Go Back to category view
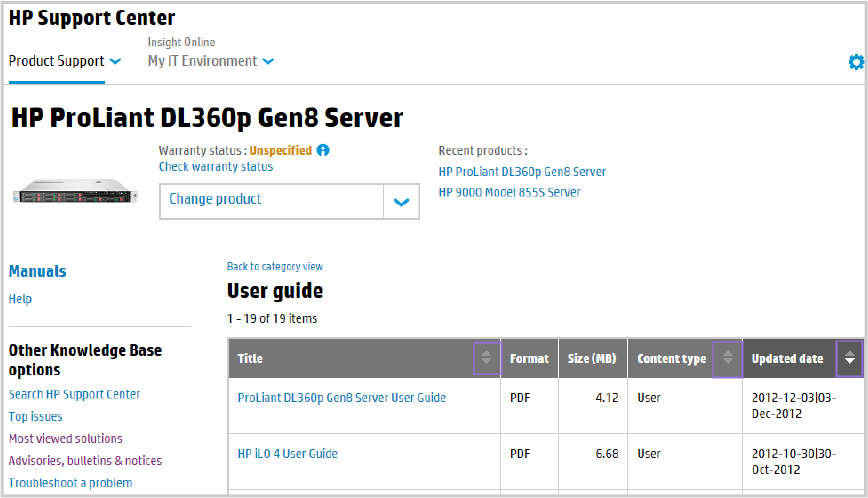This screenshot has width=868, height=498. click(275, 266)
